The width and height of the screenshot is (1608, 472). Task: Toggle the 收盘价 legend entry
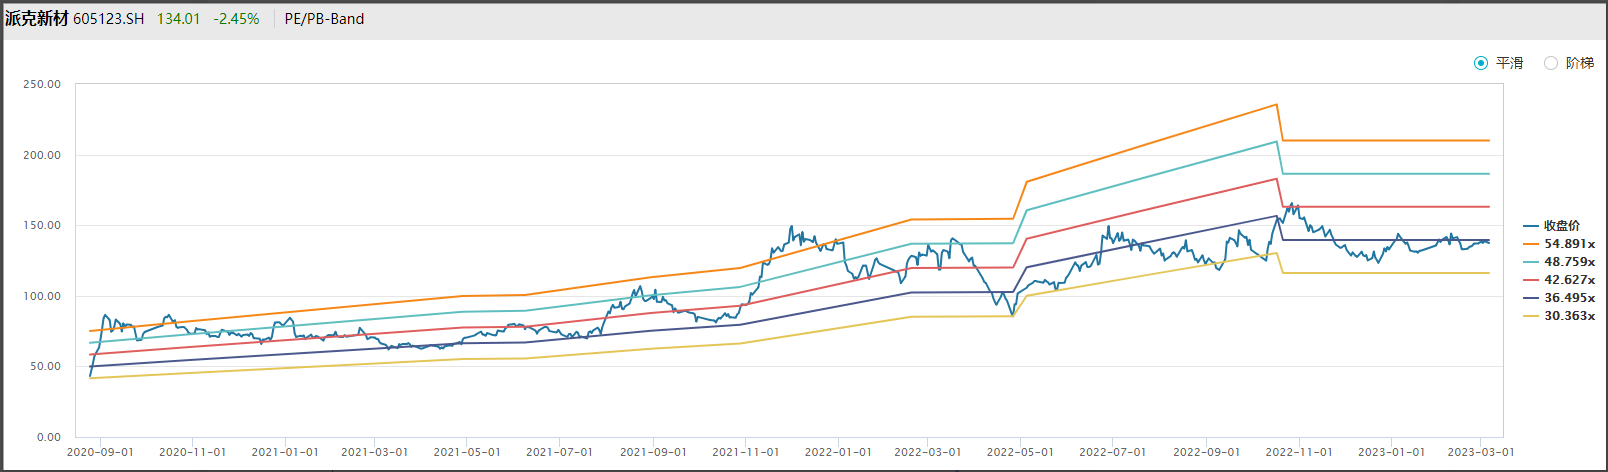click(1552, 226)
